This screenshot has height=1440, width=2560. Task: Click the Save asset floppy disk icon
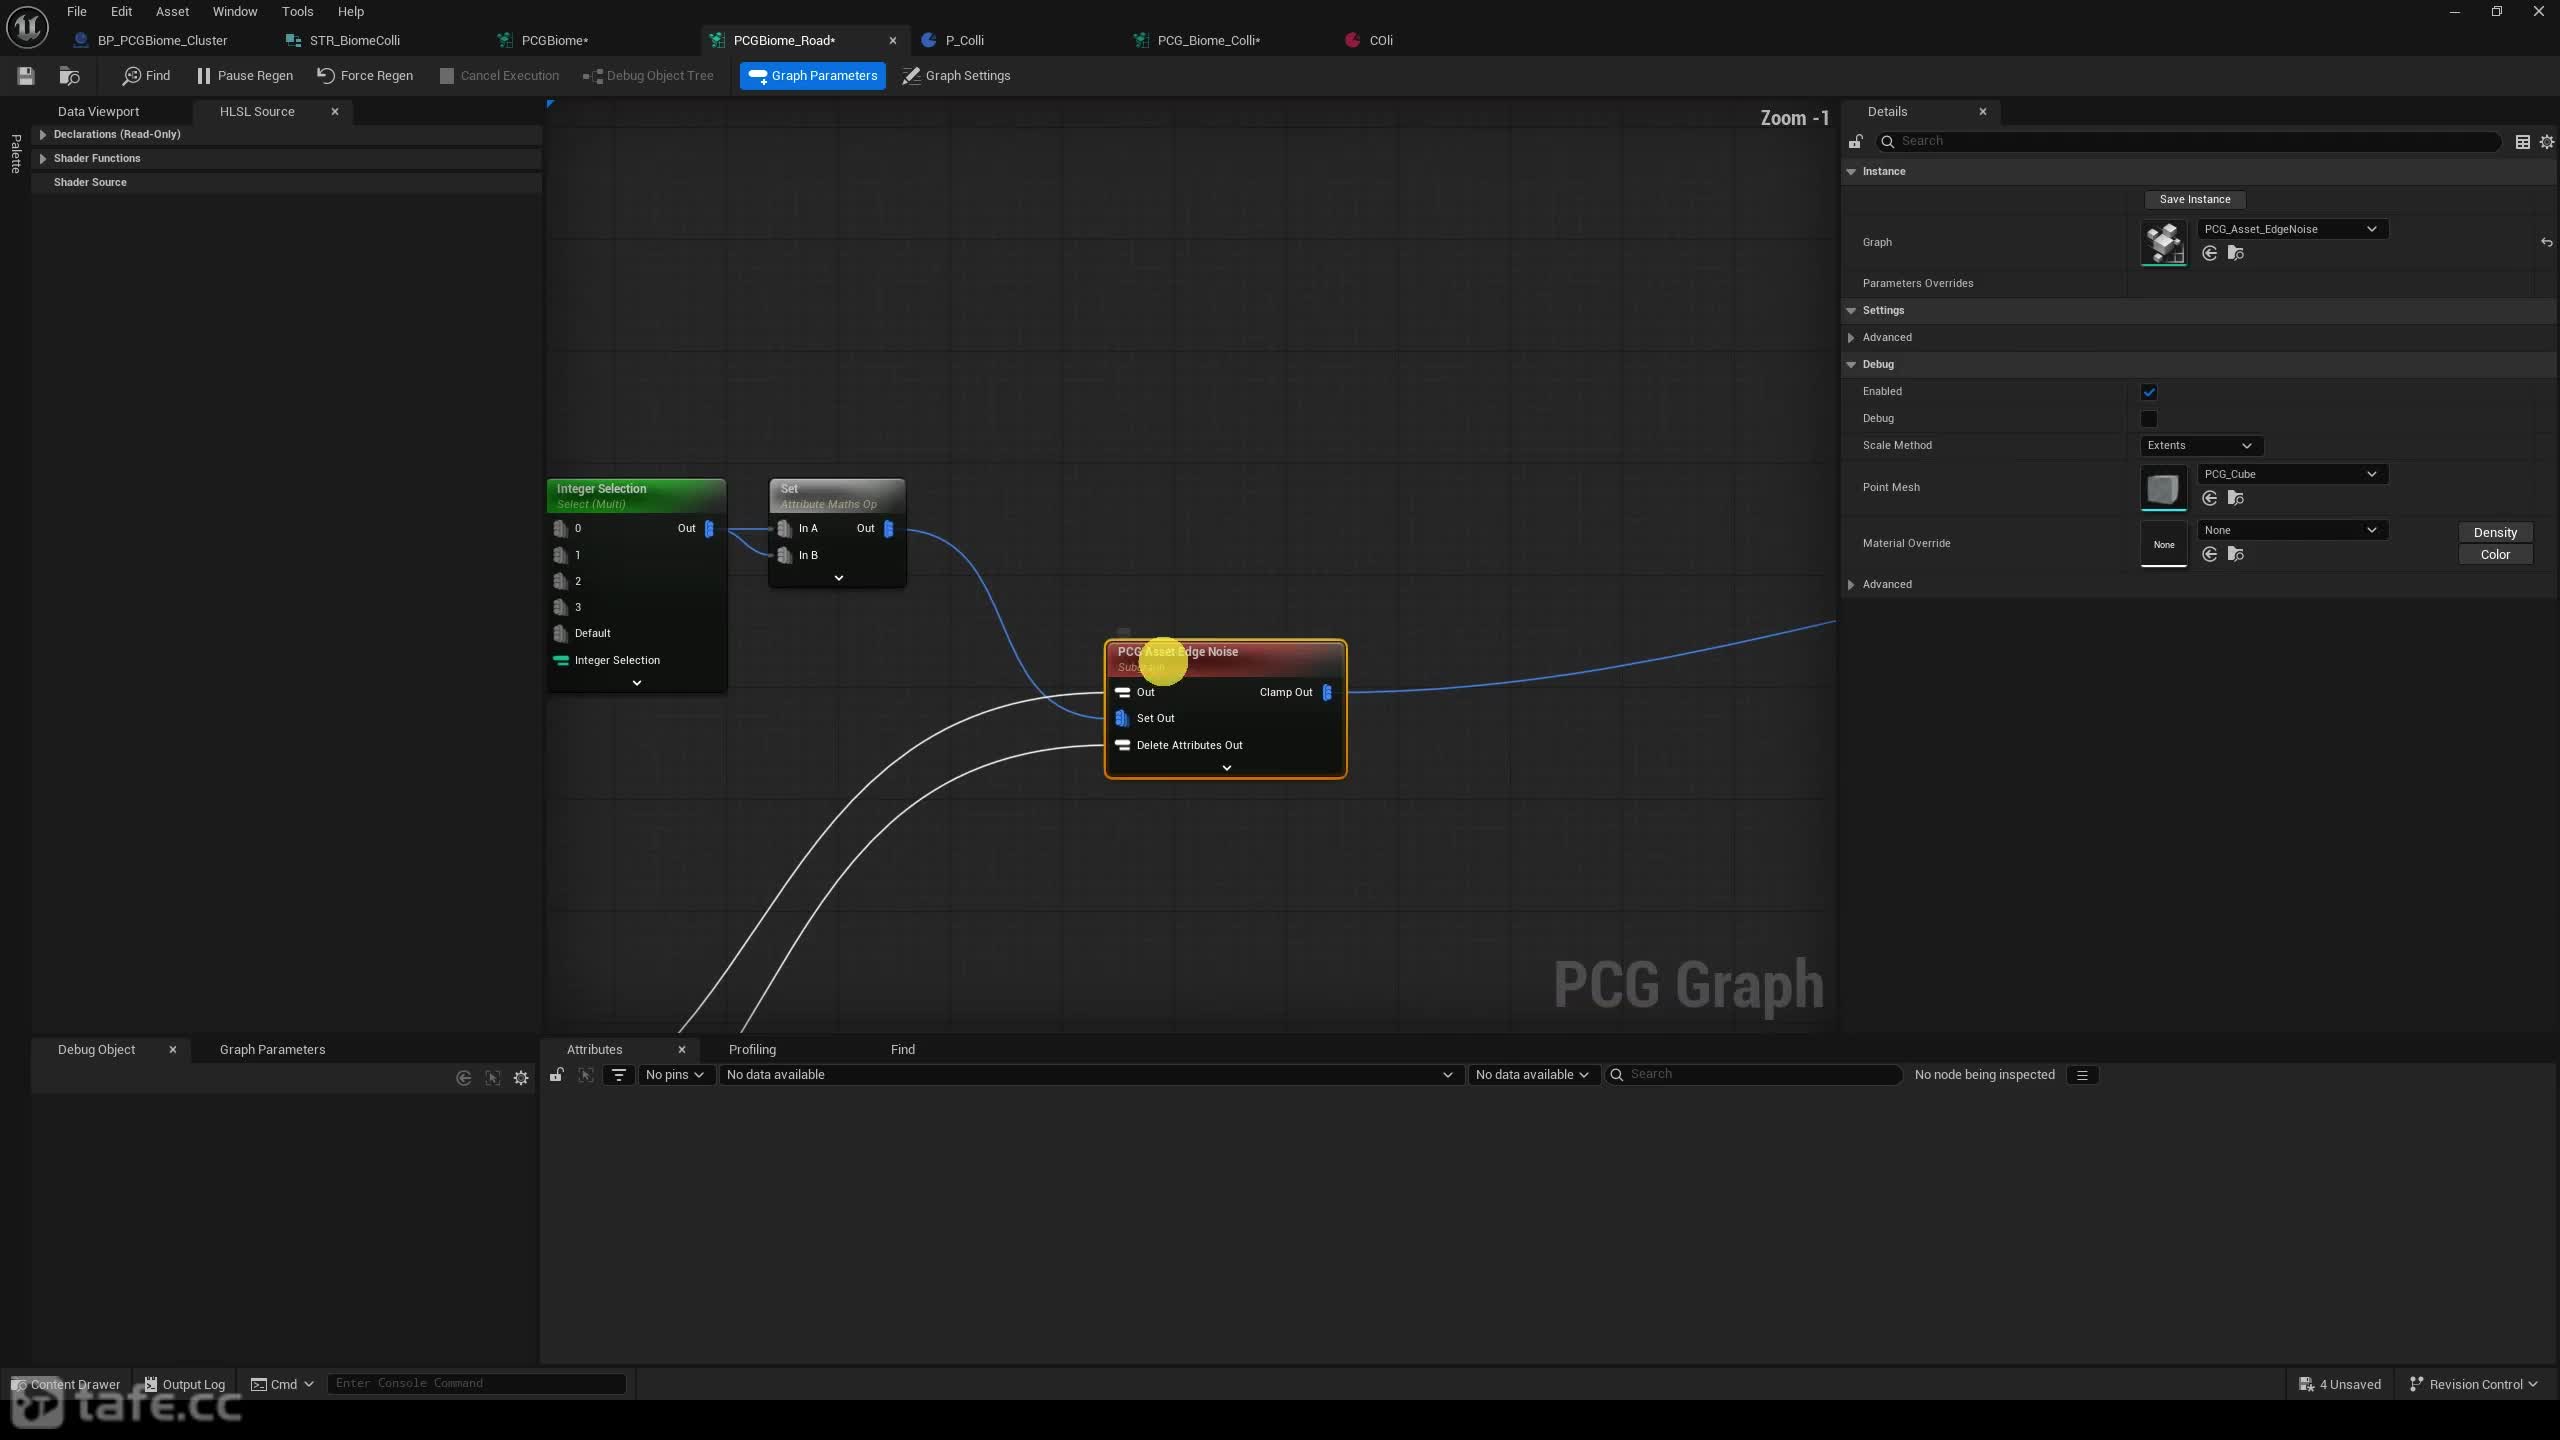[26, 76]
